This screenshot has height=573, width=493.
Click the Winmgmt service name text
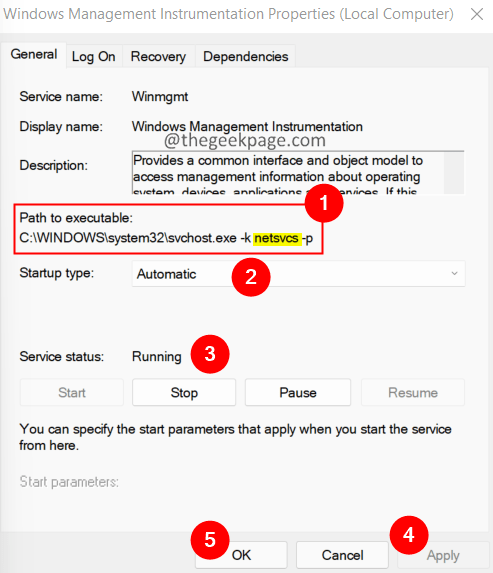pos(160,97)
